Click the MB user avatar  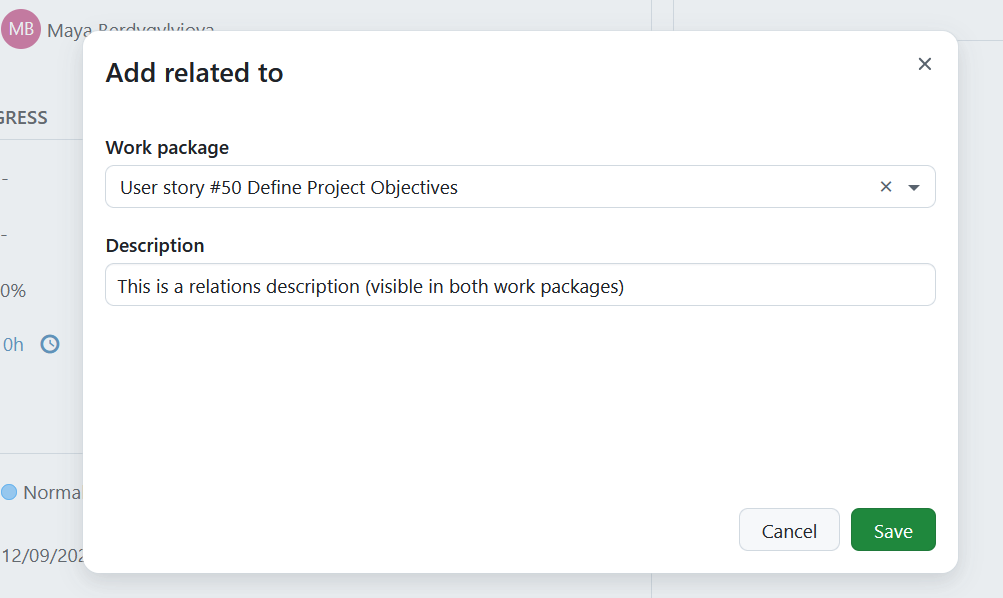[x=20, y=29]
